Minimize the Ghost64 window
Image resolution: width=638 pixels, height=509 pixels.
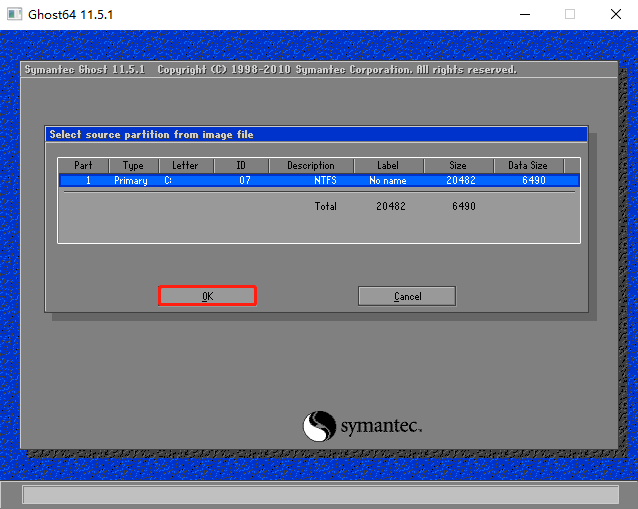(x=525, y=14)
